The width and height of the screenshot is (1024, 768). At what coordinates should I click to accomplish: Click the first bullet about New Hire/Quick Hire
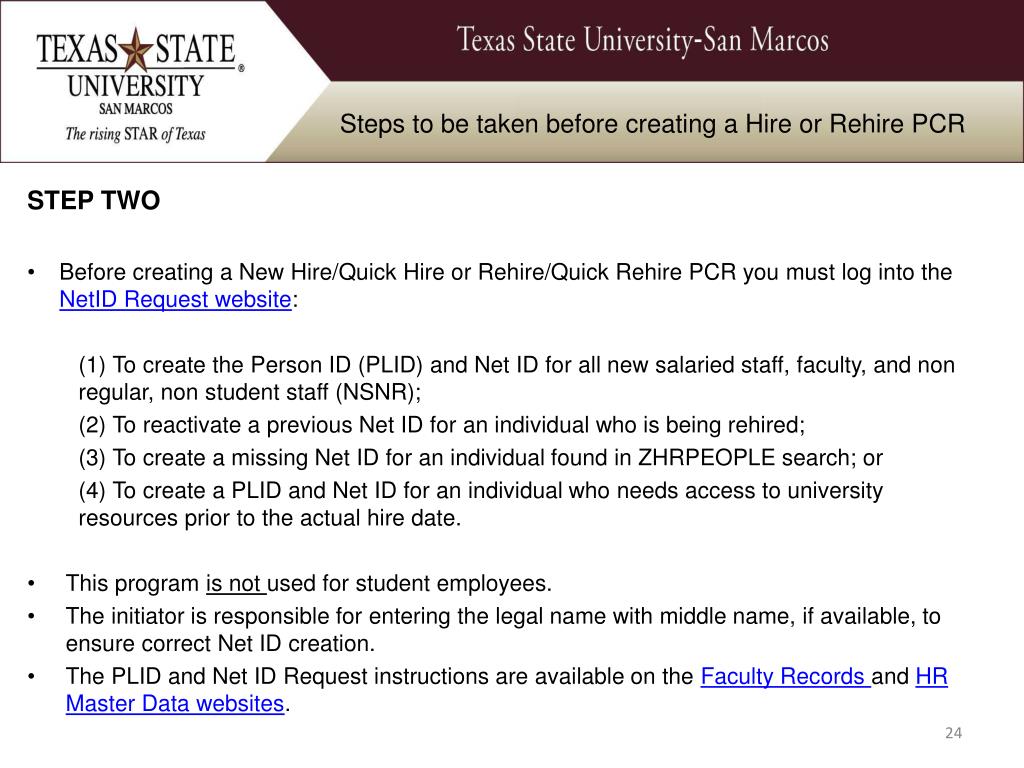[x=505, y=285]
